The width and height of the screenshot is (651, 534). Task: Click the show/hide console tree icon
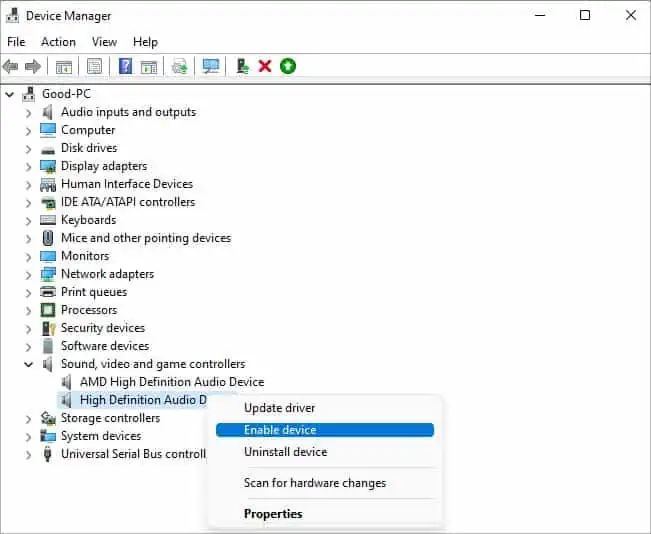pos(64,67)
